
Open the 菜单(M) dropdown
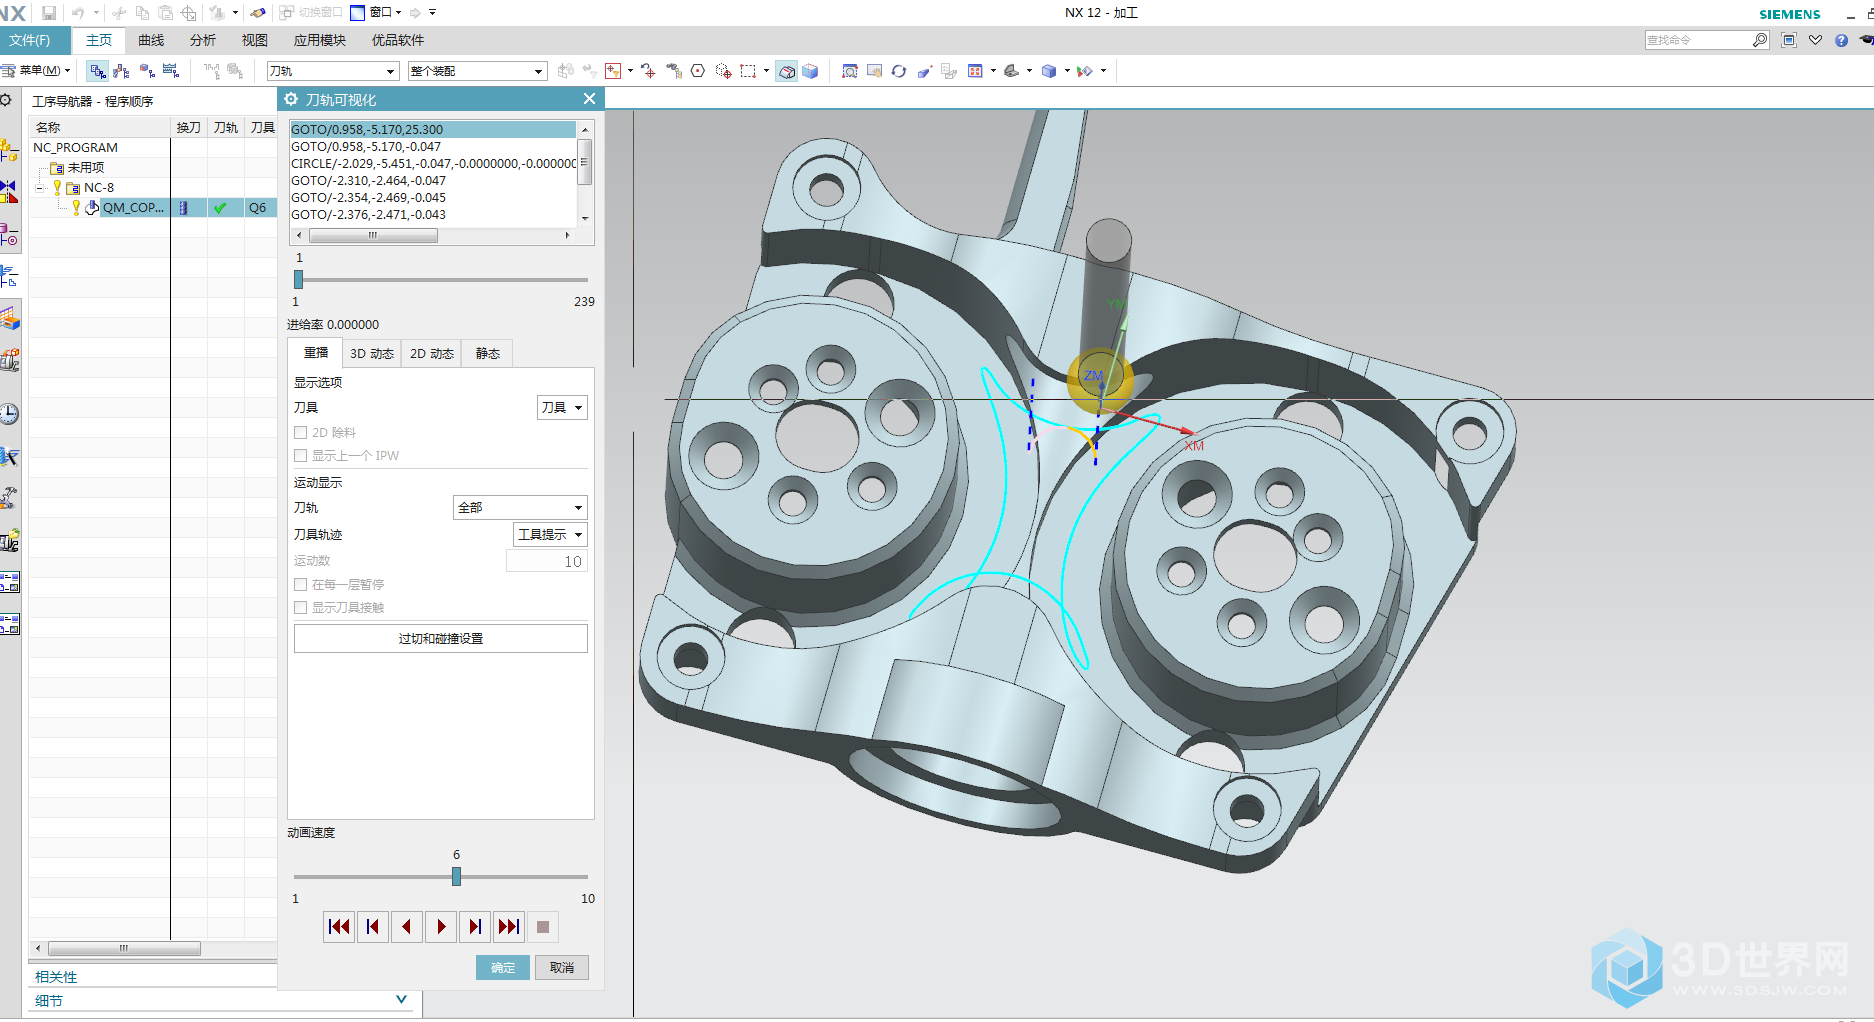[37, 70]
